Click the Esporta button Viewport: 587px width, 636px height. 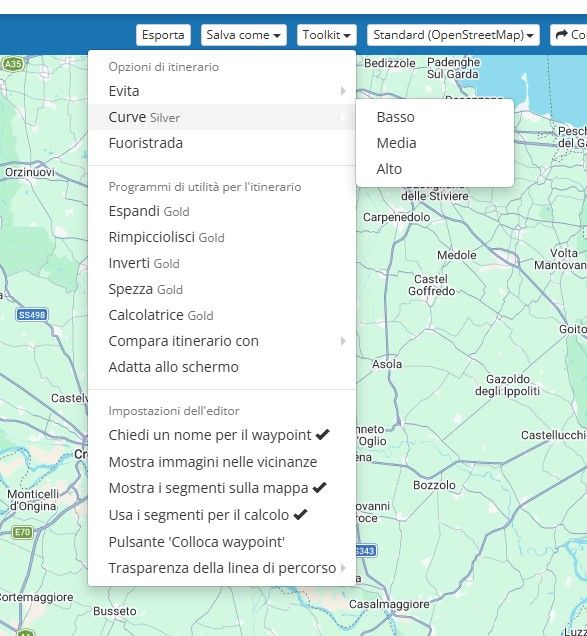[x=163, y=35]
